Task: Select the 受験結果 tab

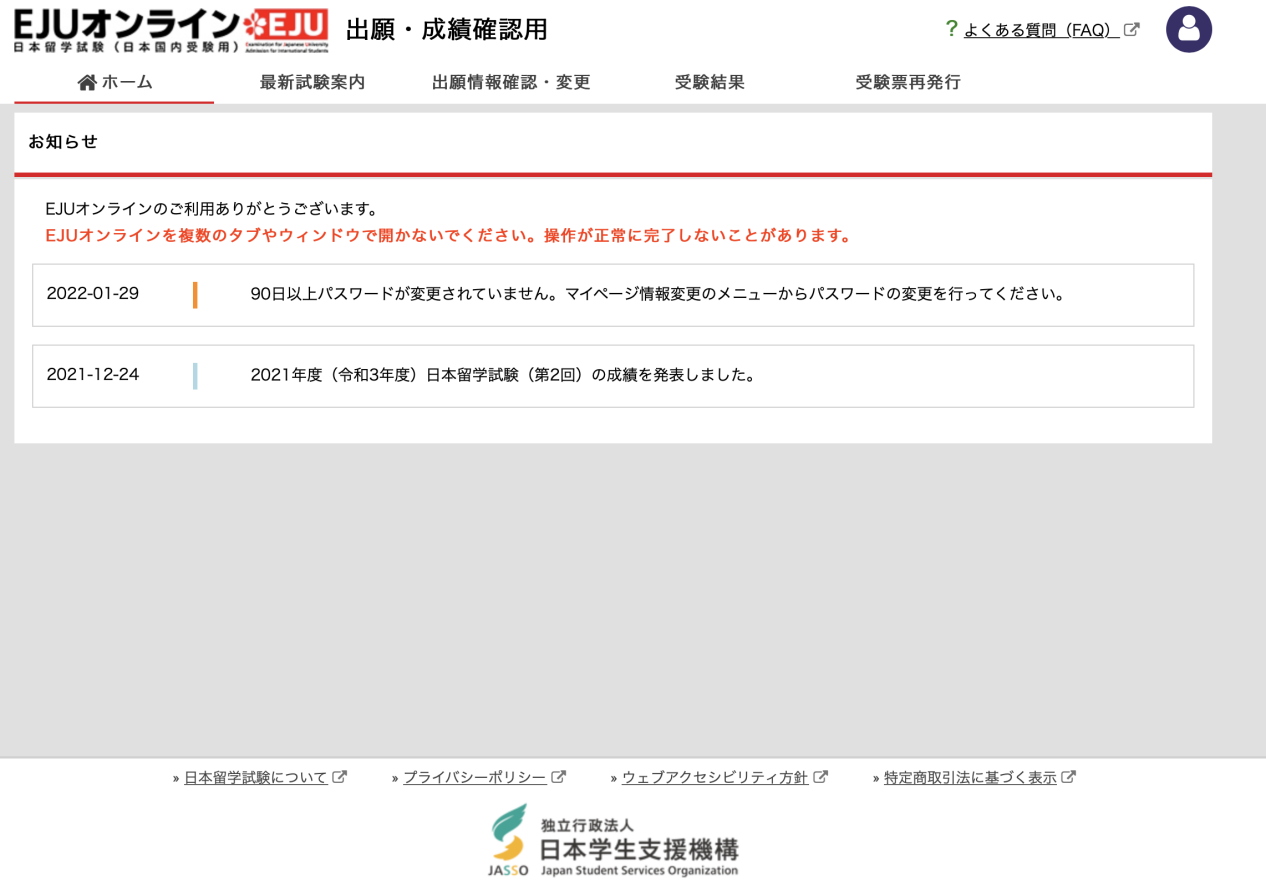Action: [709, 82]
